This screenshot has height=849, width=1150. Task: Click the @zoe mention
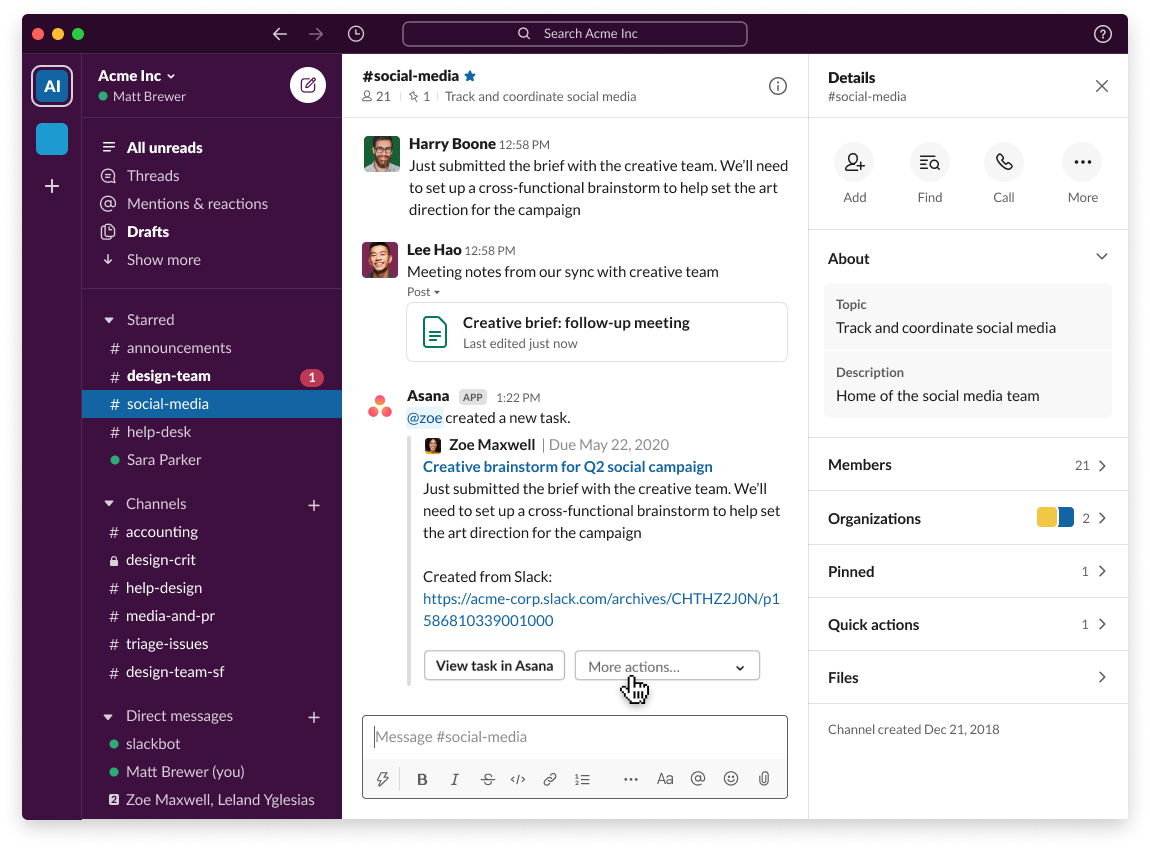pyautogui.click(x=425, y=418)
